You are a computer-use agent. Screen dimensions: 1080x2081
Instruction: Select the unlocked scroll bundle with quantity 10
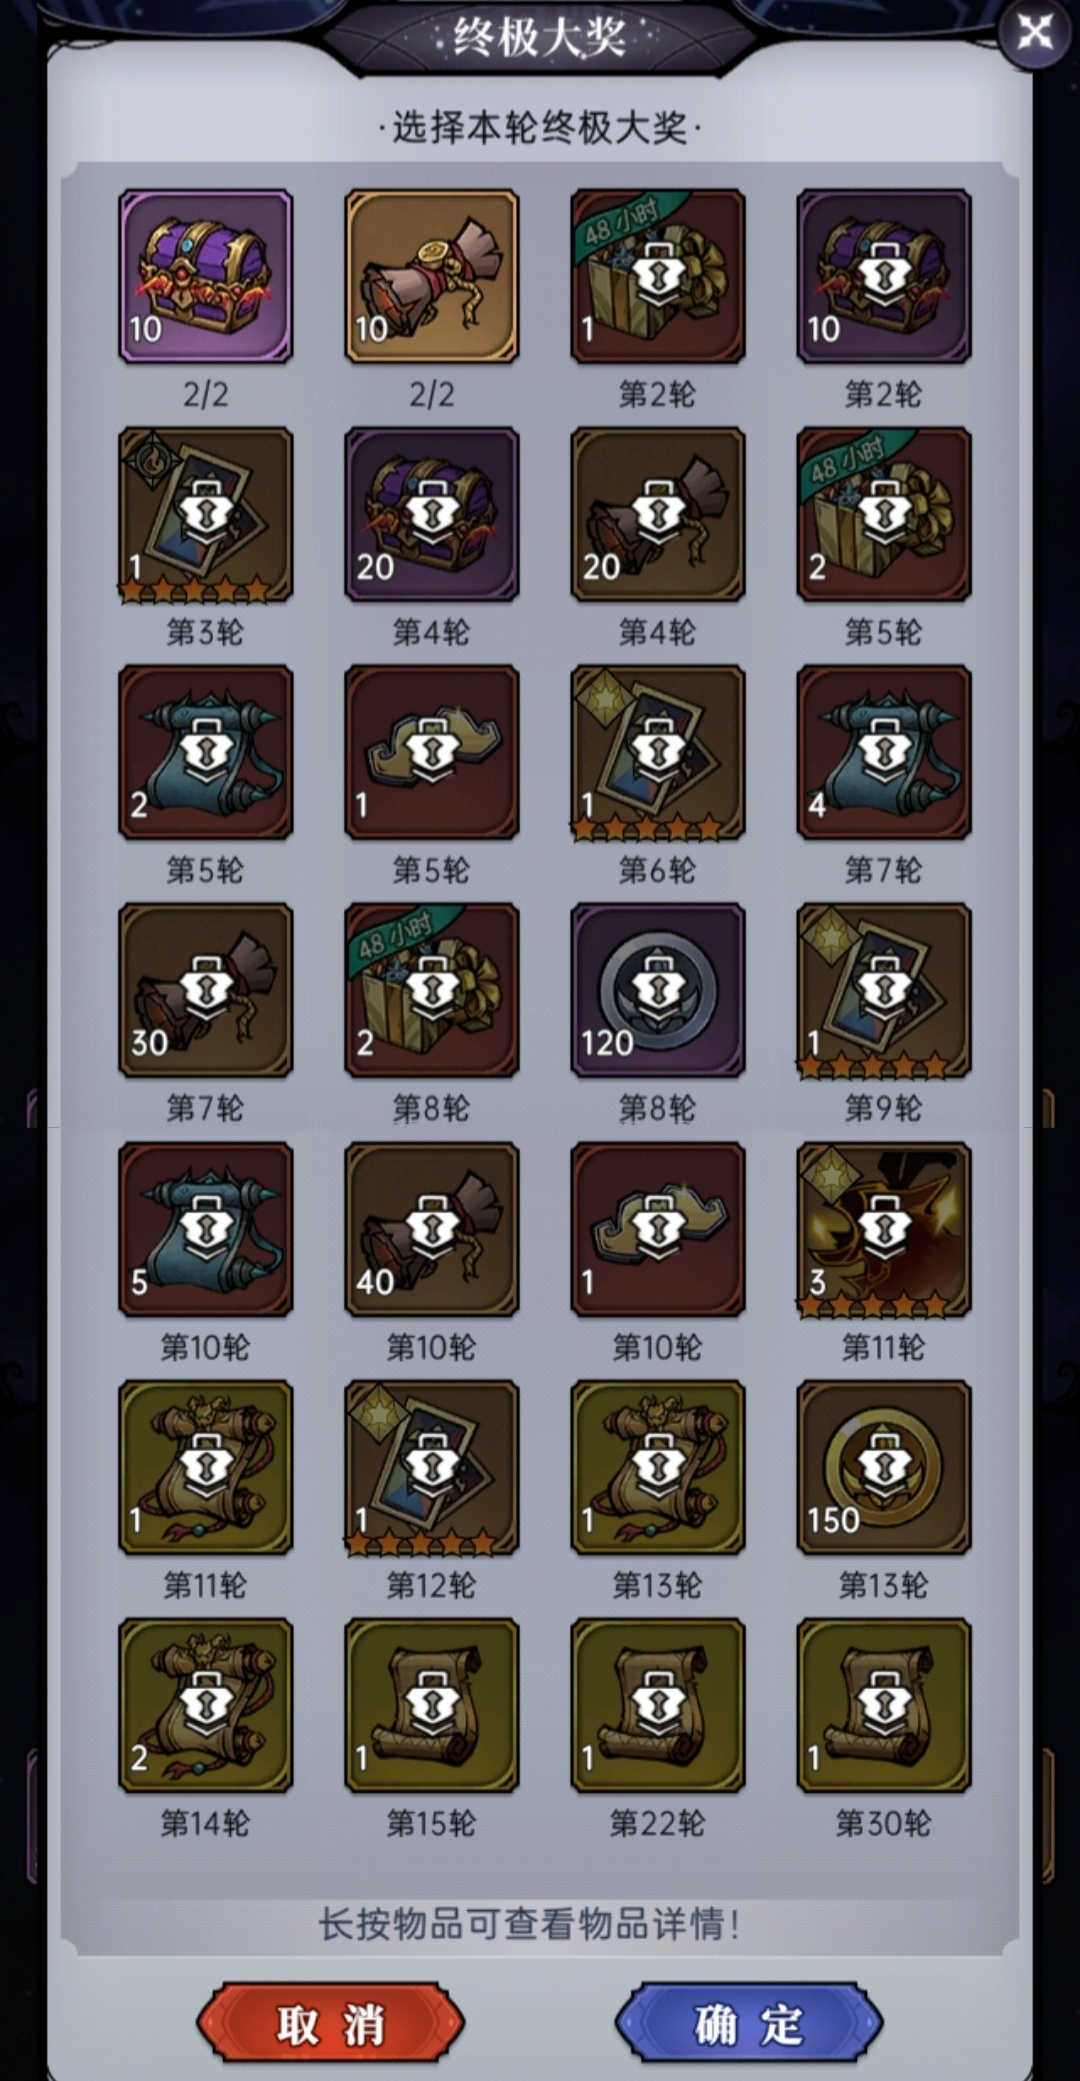click(x=431, y=276)
